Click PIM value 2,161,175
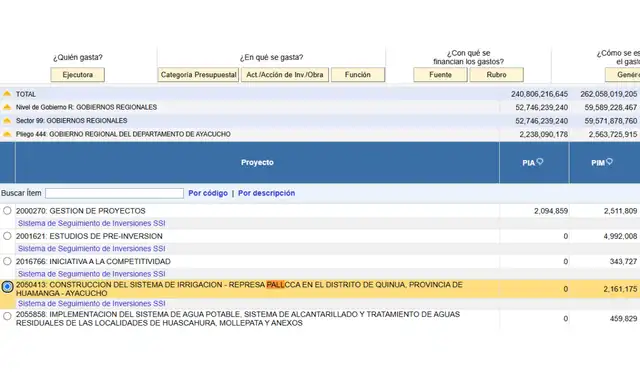The image size is (640, 376). [620, 289]
